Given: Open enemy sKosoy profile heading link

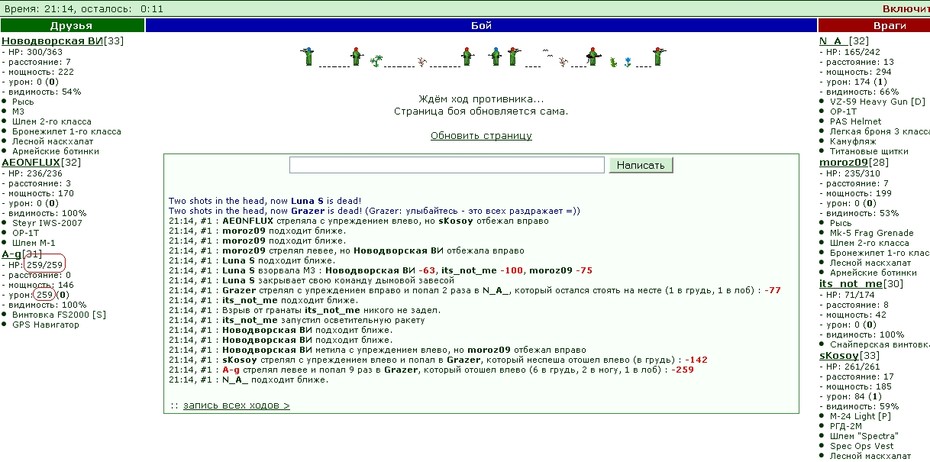Looking at the screenshot, I should tap(839, 355).
